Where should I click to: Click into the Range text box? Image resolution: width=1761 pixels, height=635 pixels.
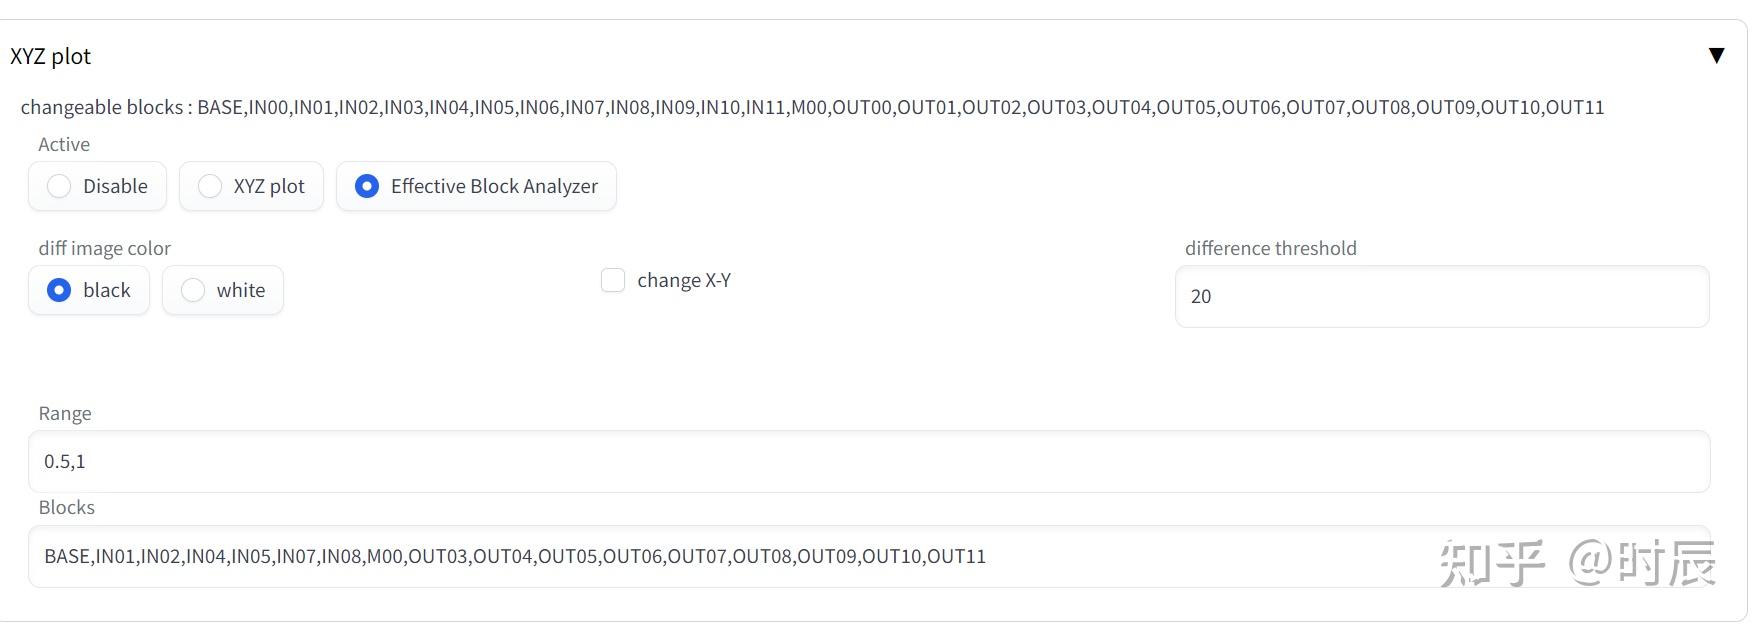(868, 462)
